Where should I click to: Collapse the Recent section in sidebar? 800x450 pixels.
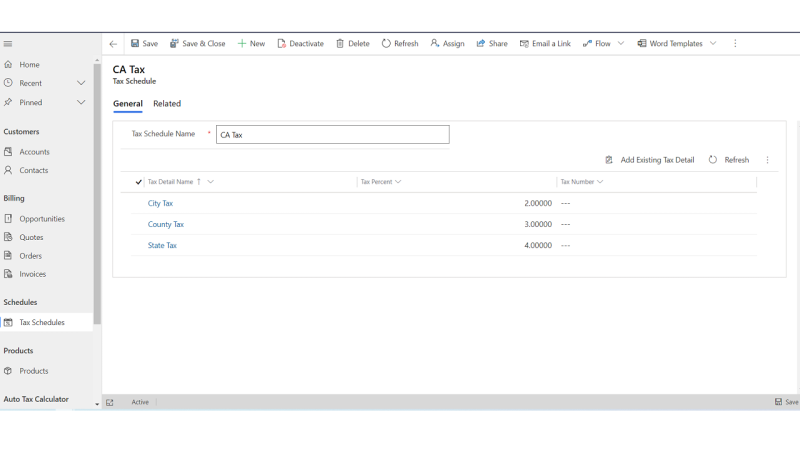pyautogui.click(x=81, y=83)
